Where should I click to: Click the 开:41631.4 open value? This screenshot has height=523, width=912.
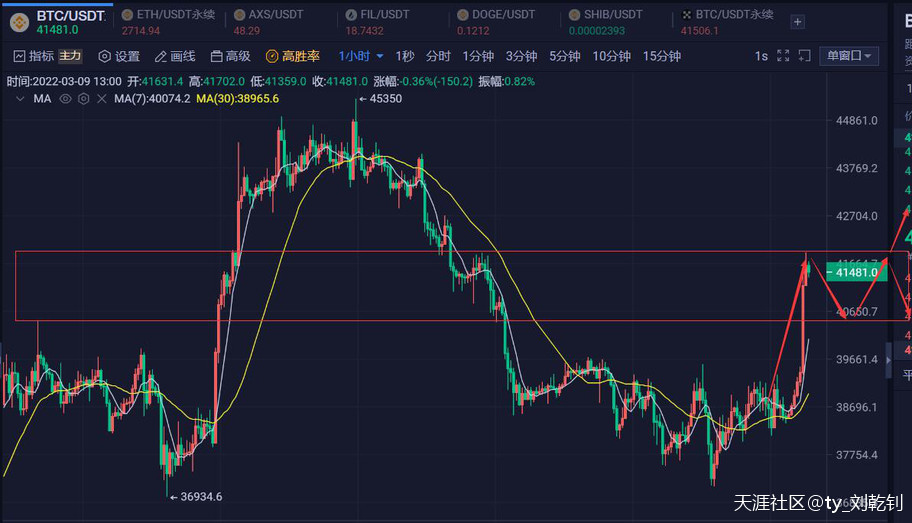(155, 81)
